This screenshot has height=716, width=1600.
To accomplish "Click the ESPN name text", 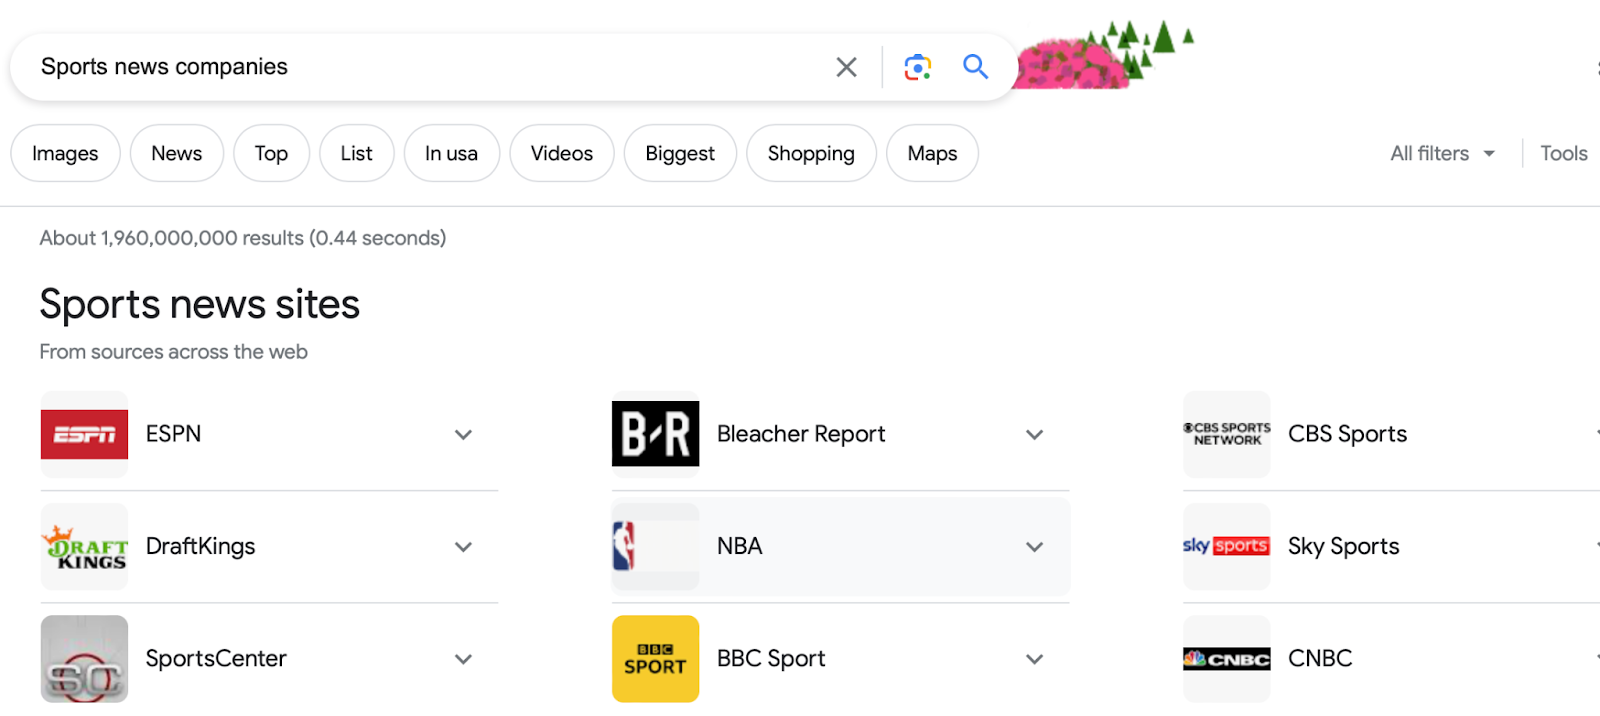I will [173, 434].
